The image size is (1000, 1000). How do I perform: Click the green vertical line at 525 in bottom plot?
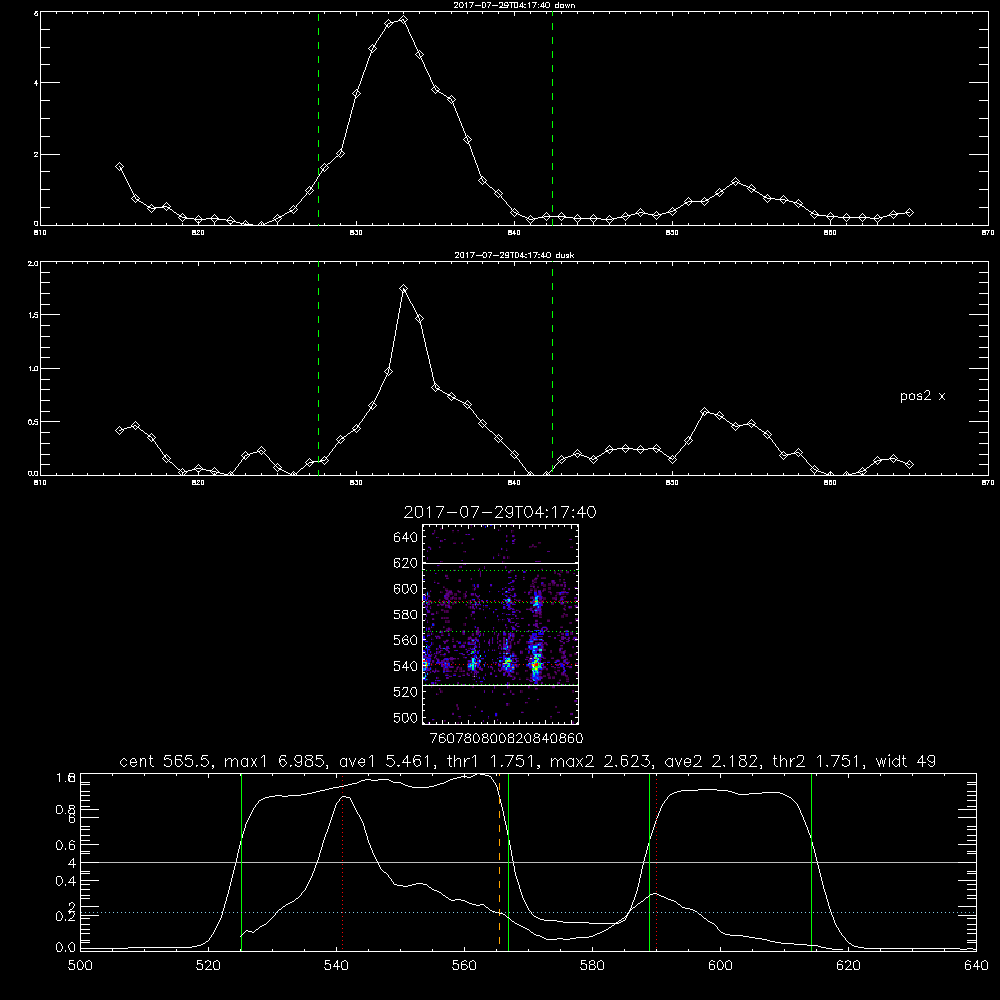coord(241,861)
